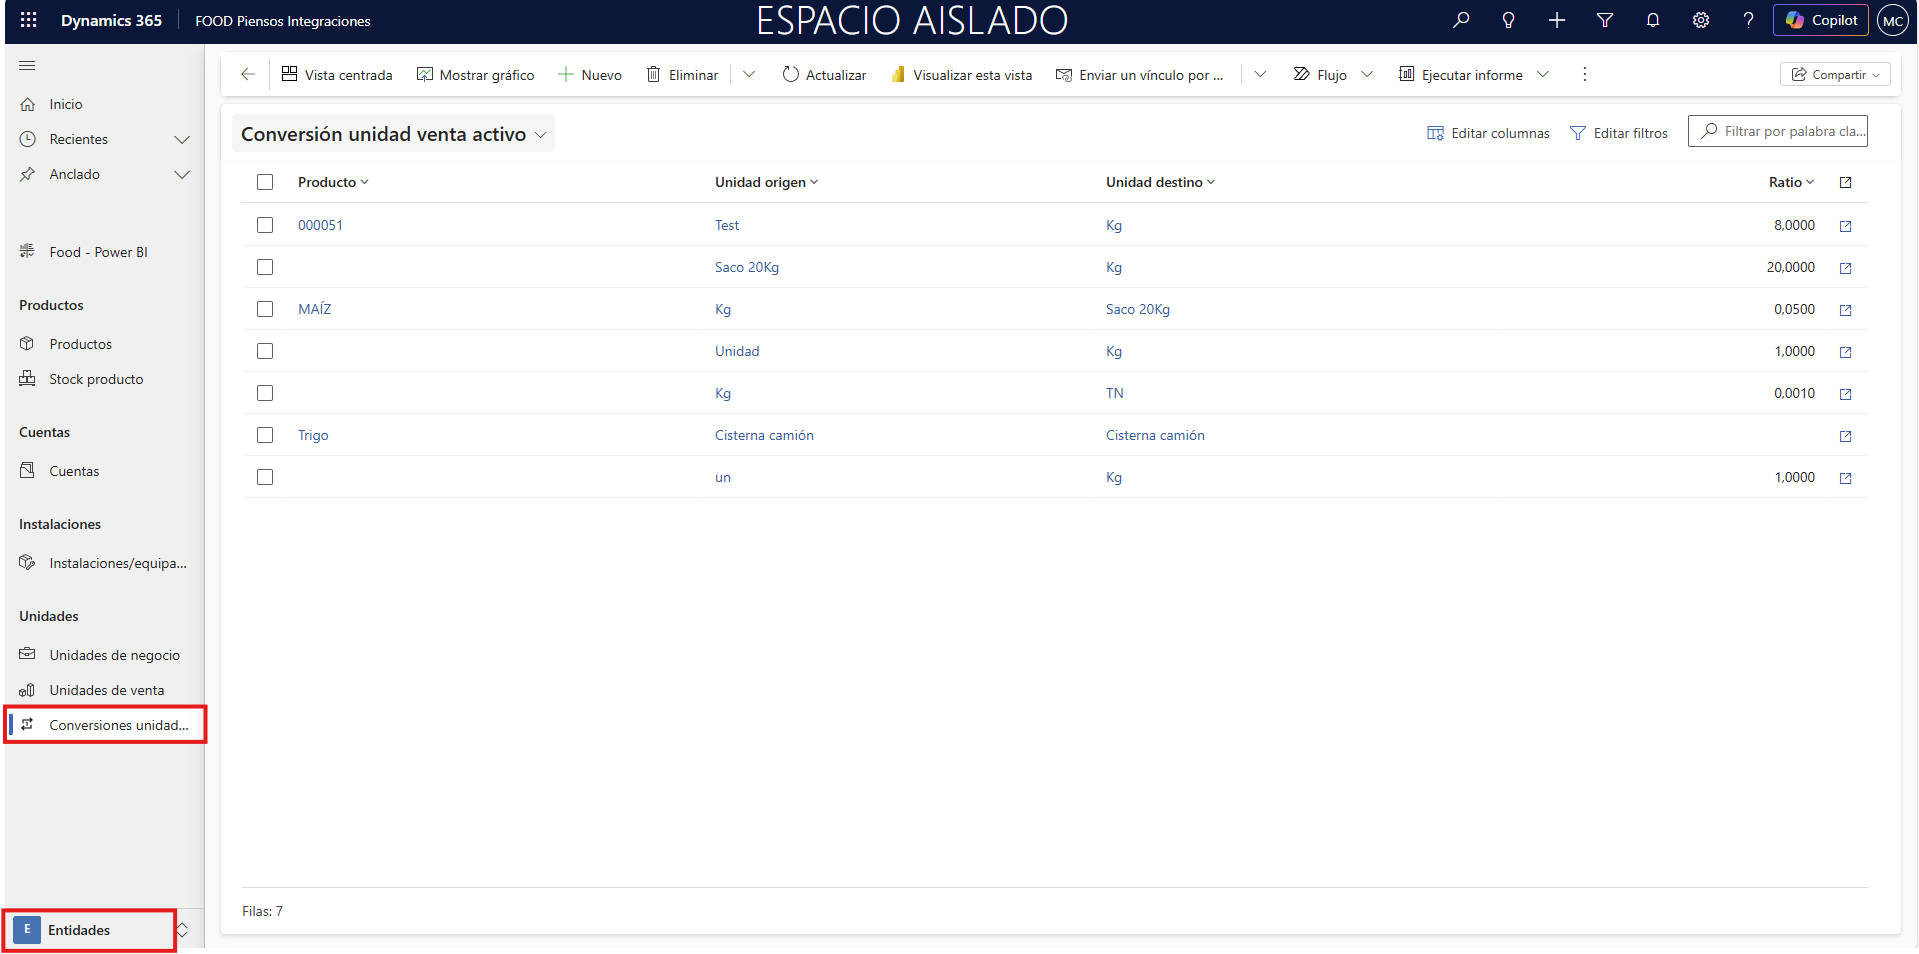Viewport: 1919px width, 954px height.
Task: Open the settings gear icon
Action: 1701,20
